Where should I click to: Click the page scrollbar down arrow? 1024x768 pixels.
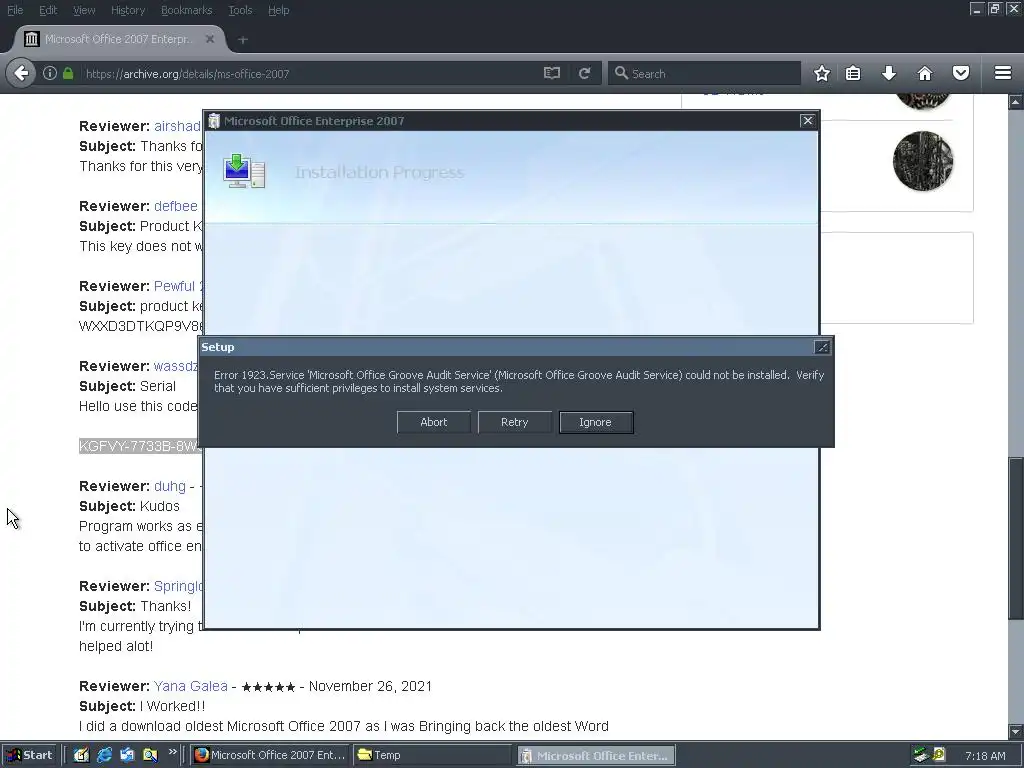[1016, 731]
